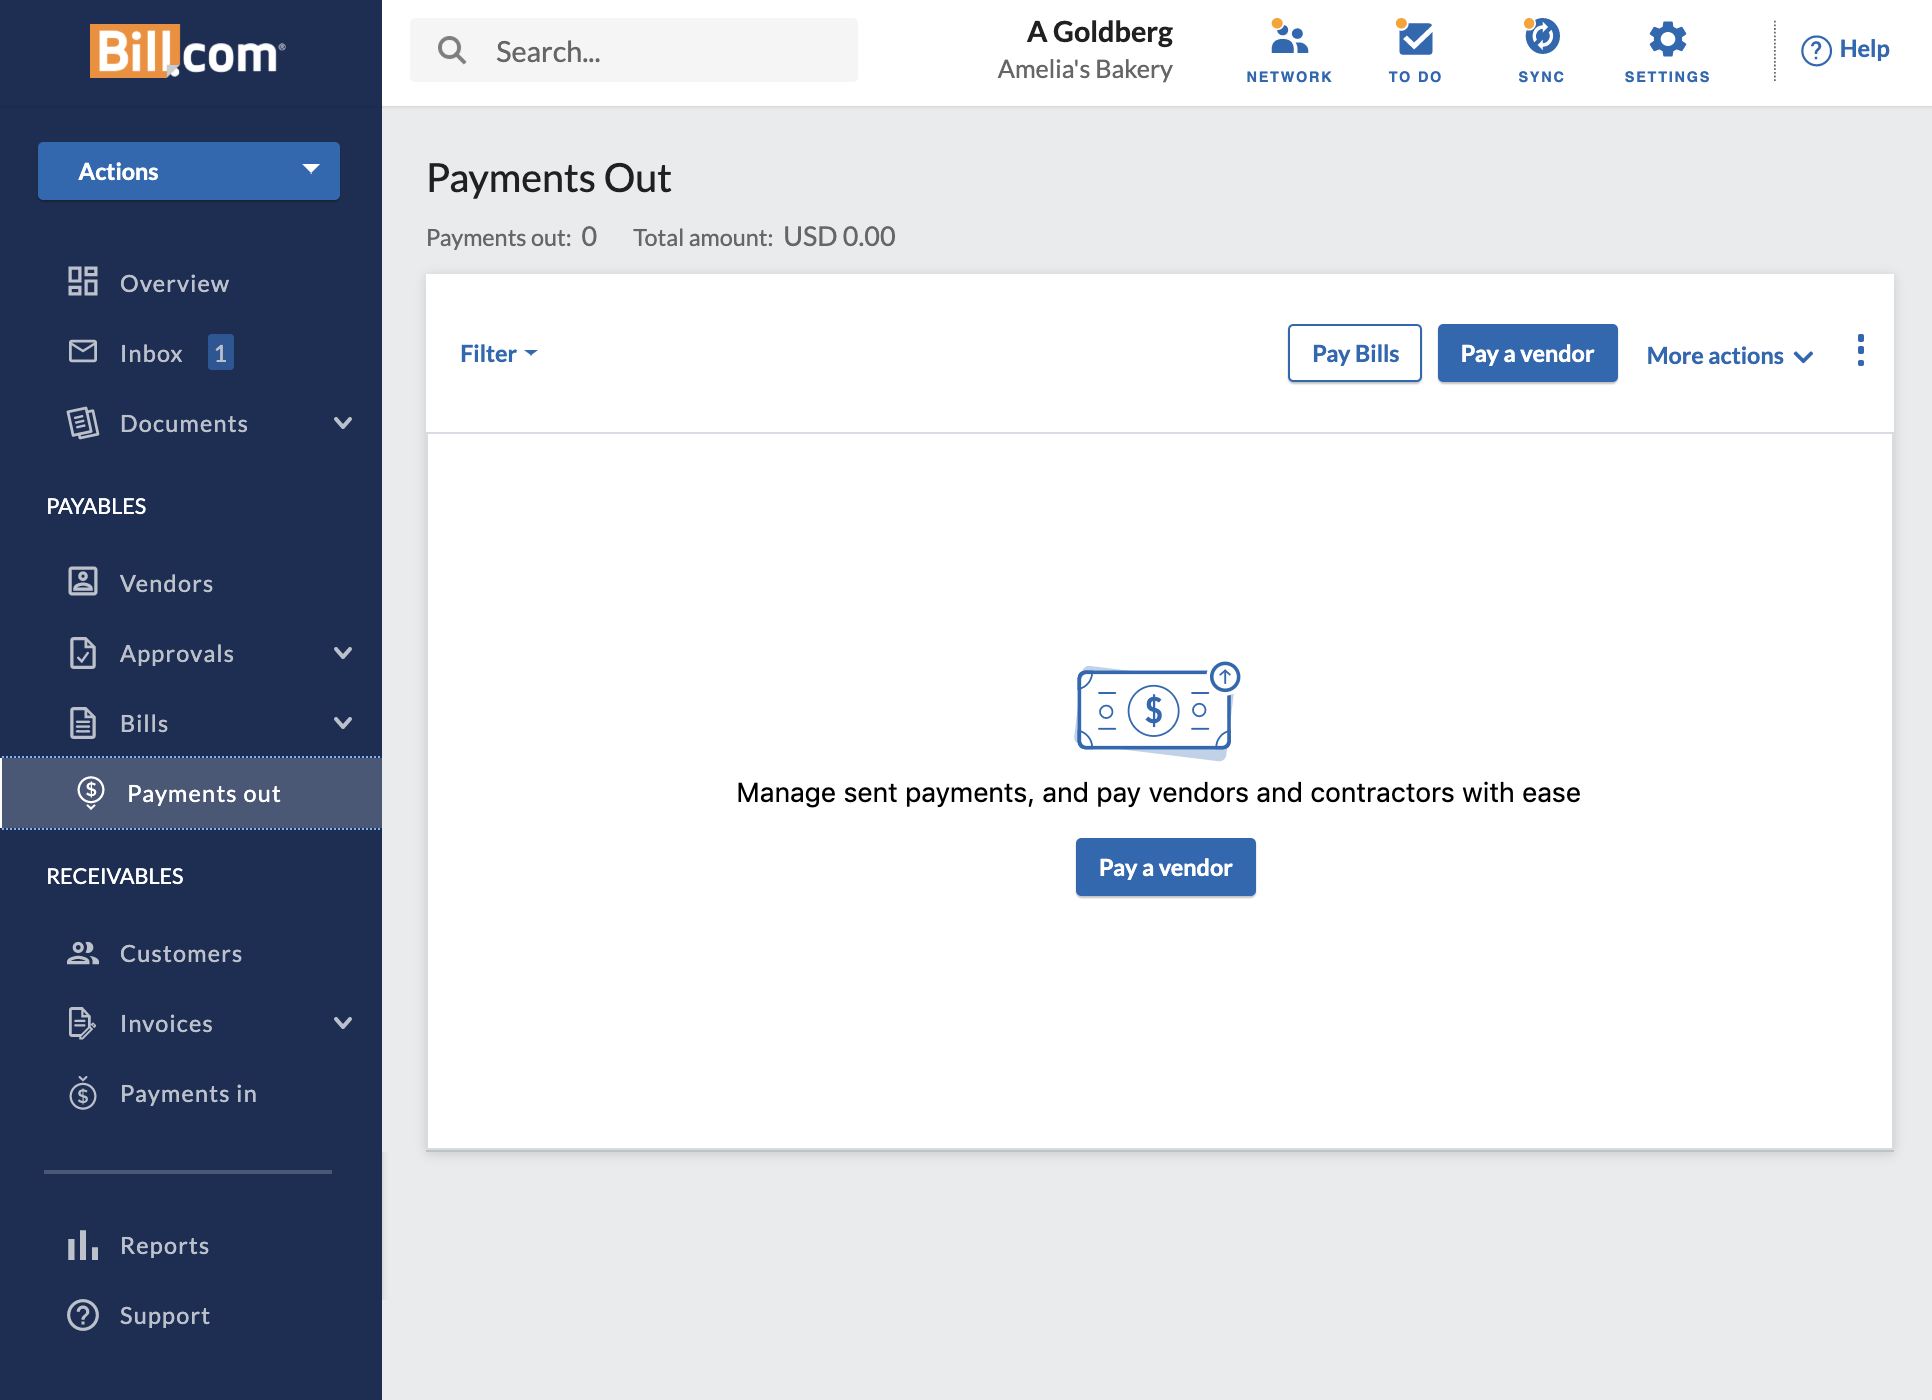Viewport: 1932px width, 1400px height.
Task: Click the Approvals document-check icon
Action: [83, 652]
